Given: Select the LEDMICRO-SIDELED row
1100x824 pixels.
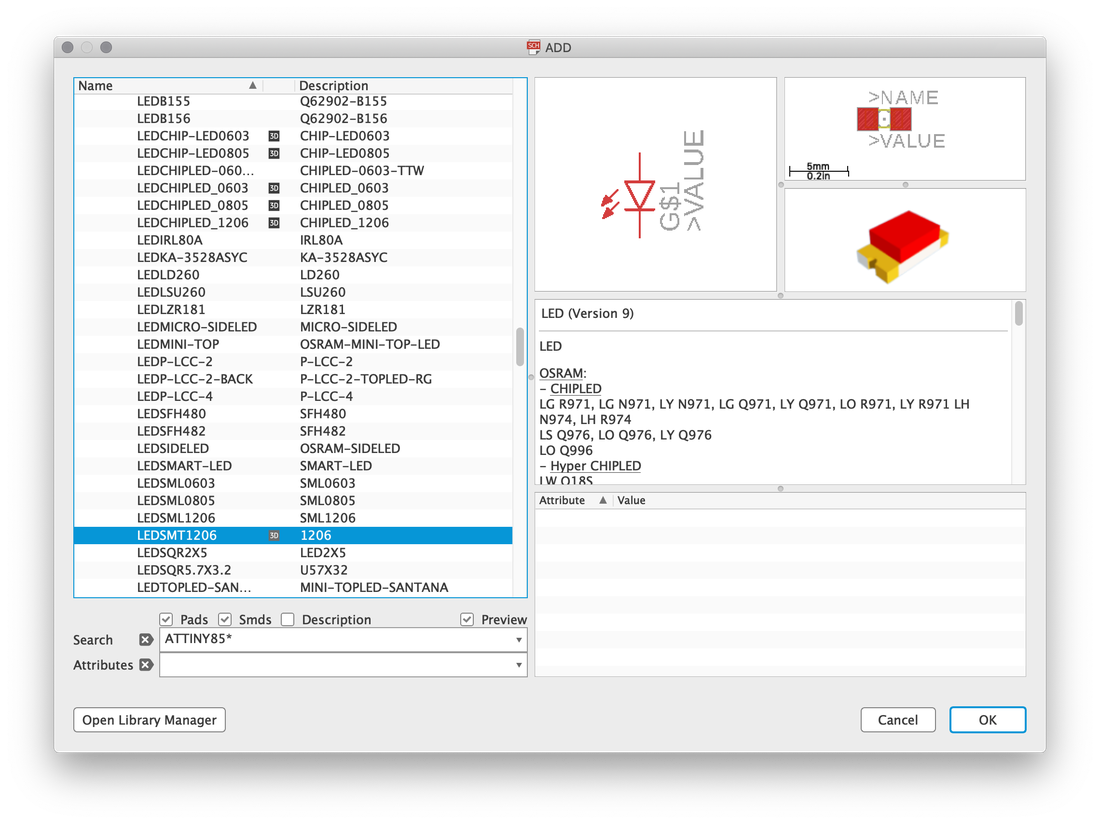Looking at the screenshot, I should (x=293, y=327).
